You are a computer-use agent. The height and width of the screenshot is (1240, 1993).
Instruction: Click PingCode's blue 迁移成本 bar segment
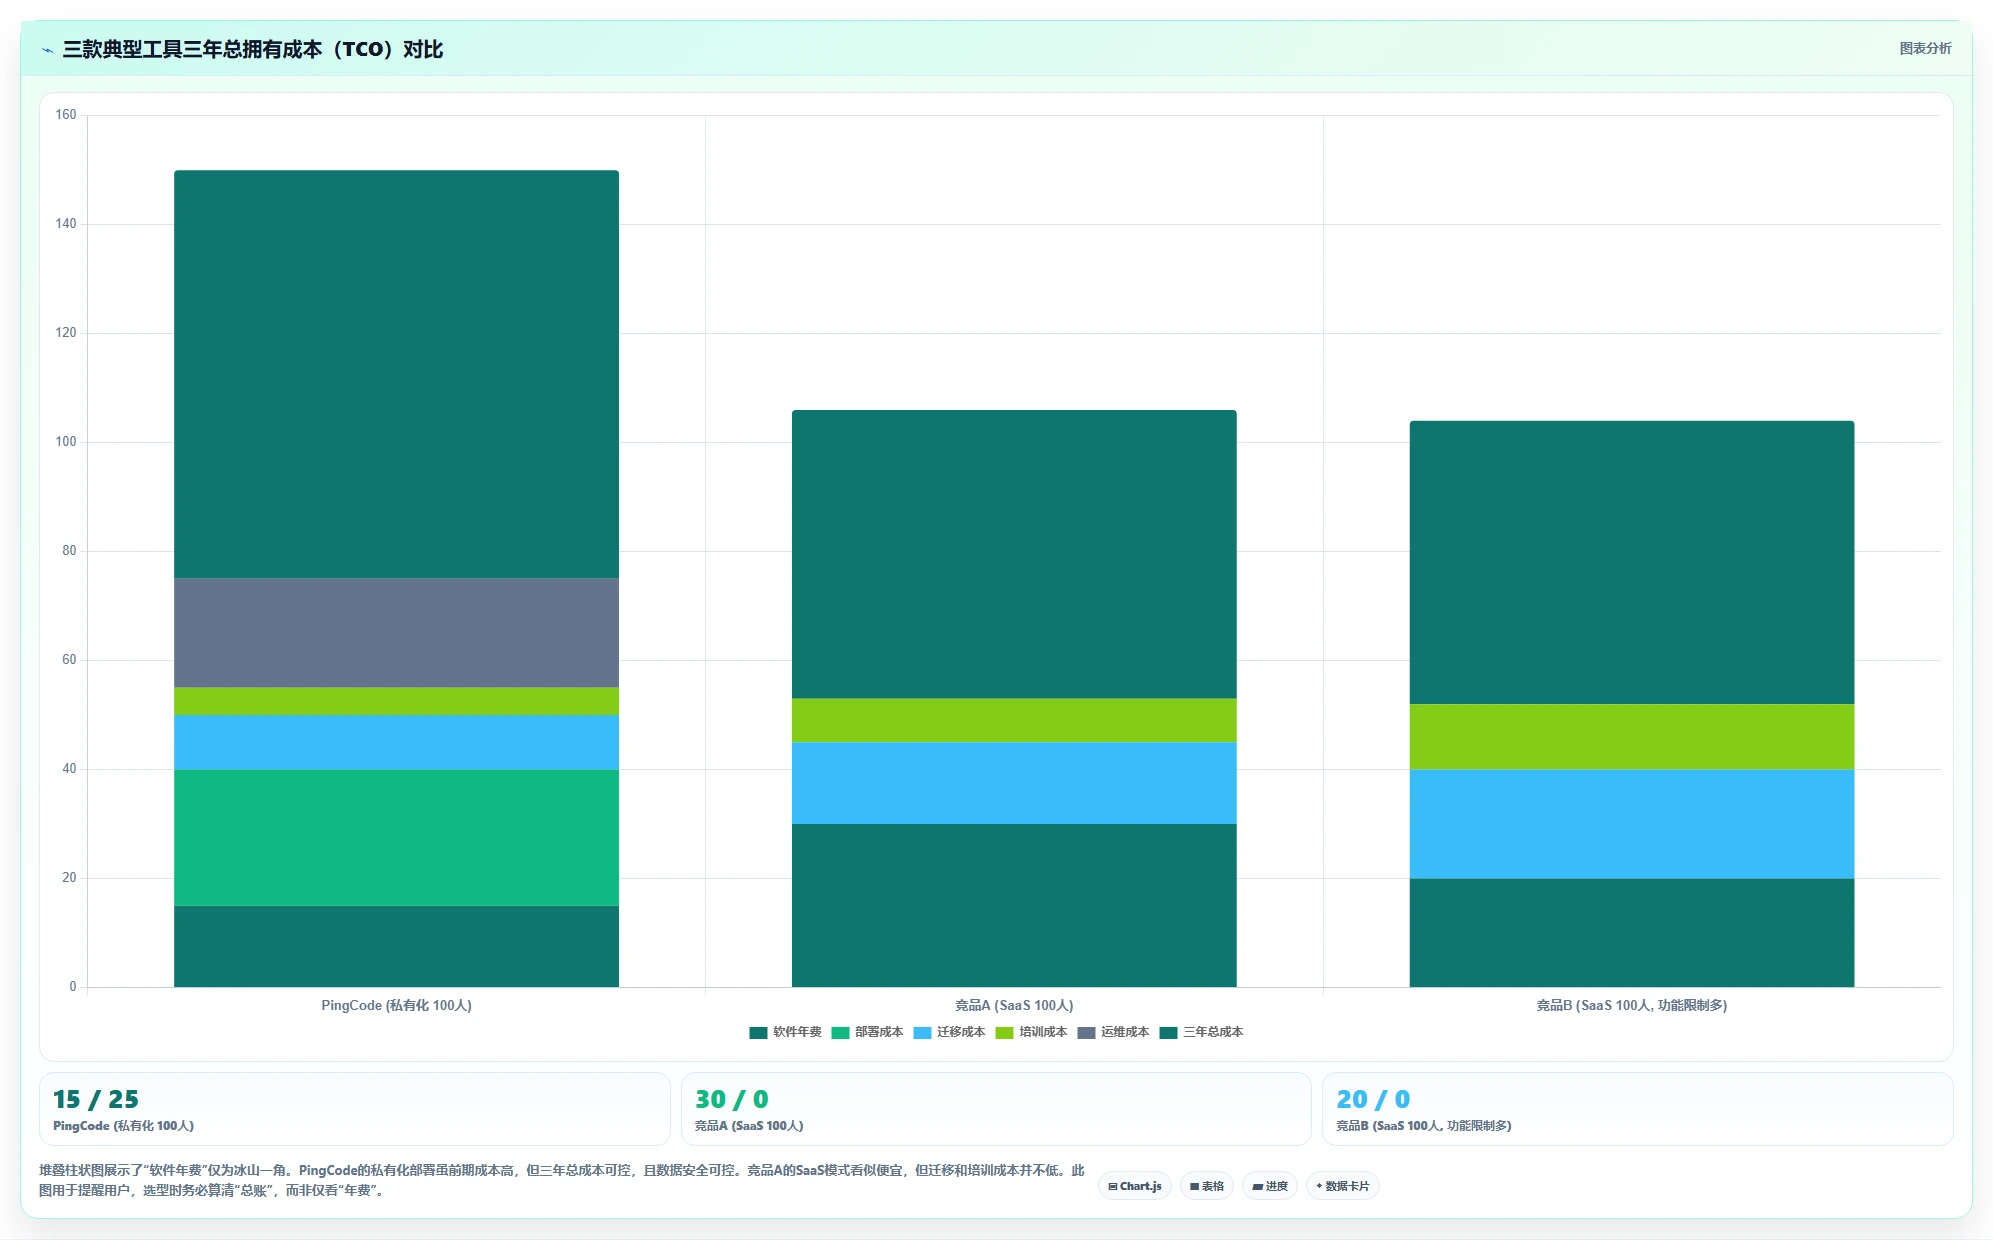point(396,742)
